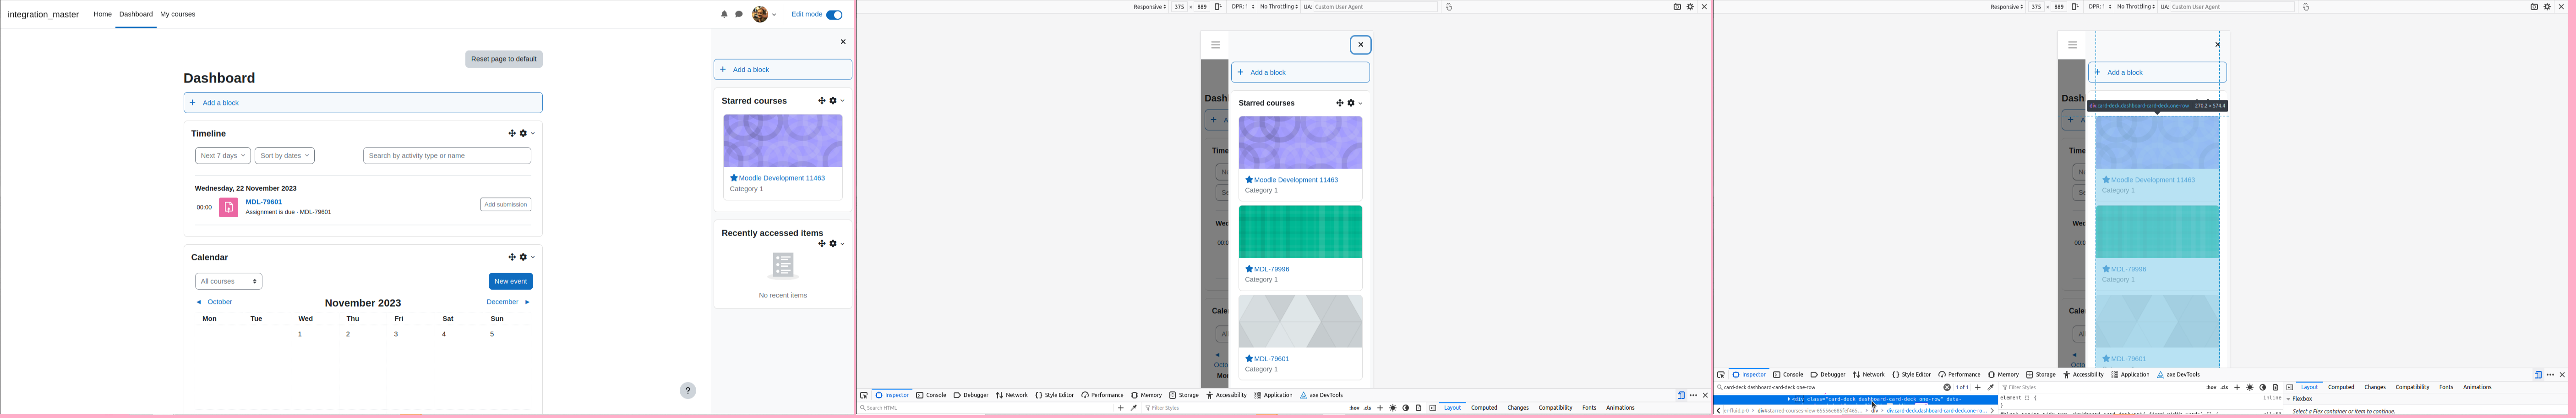Open notifications bell in left window
This screenshot has height=418, width=2576.
pyautogui.click(x=724, y=15)
